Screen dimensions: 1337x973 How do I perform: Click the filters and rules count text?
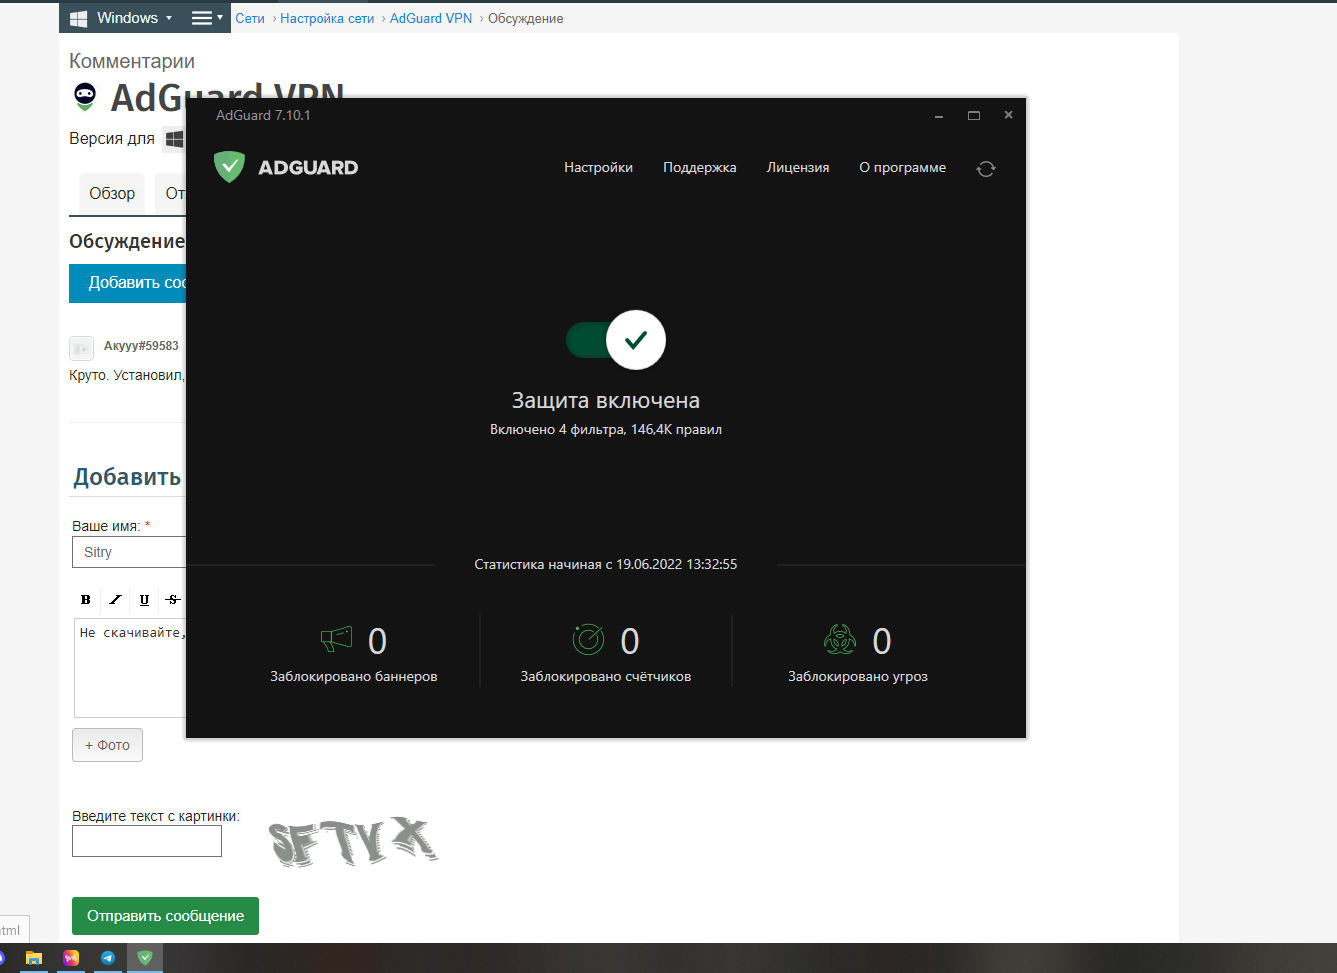pyautogui.click(x=606, y=430)
